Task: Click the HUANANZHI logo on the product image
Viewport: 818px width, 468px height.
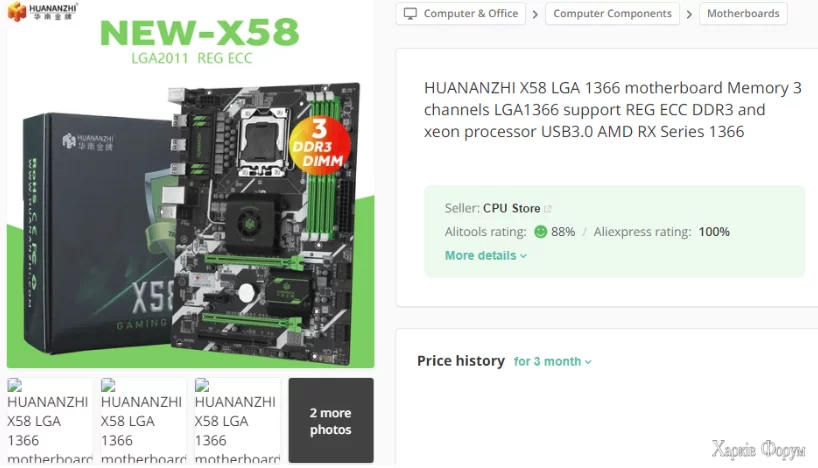Action: click(x=43, y=11)
